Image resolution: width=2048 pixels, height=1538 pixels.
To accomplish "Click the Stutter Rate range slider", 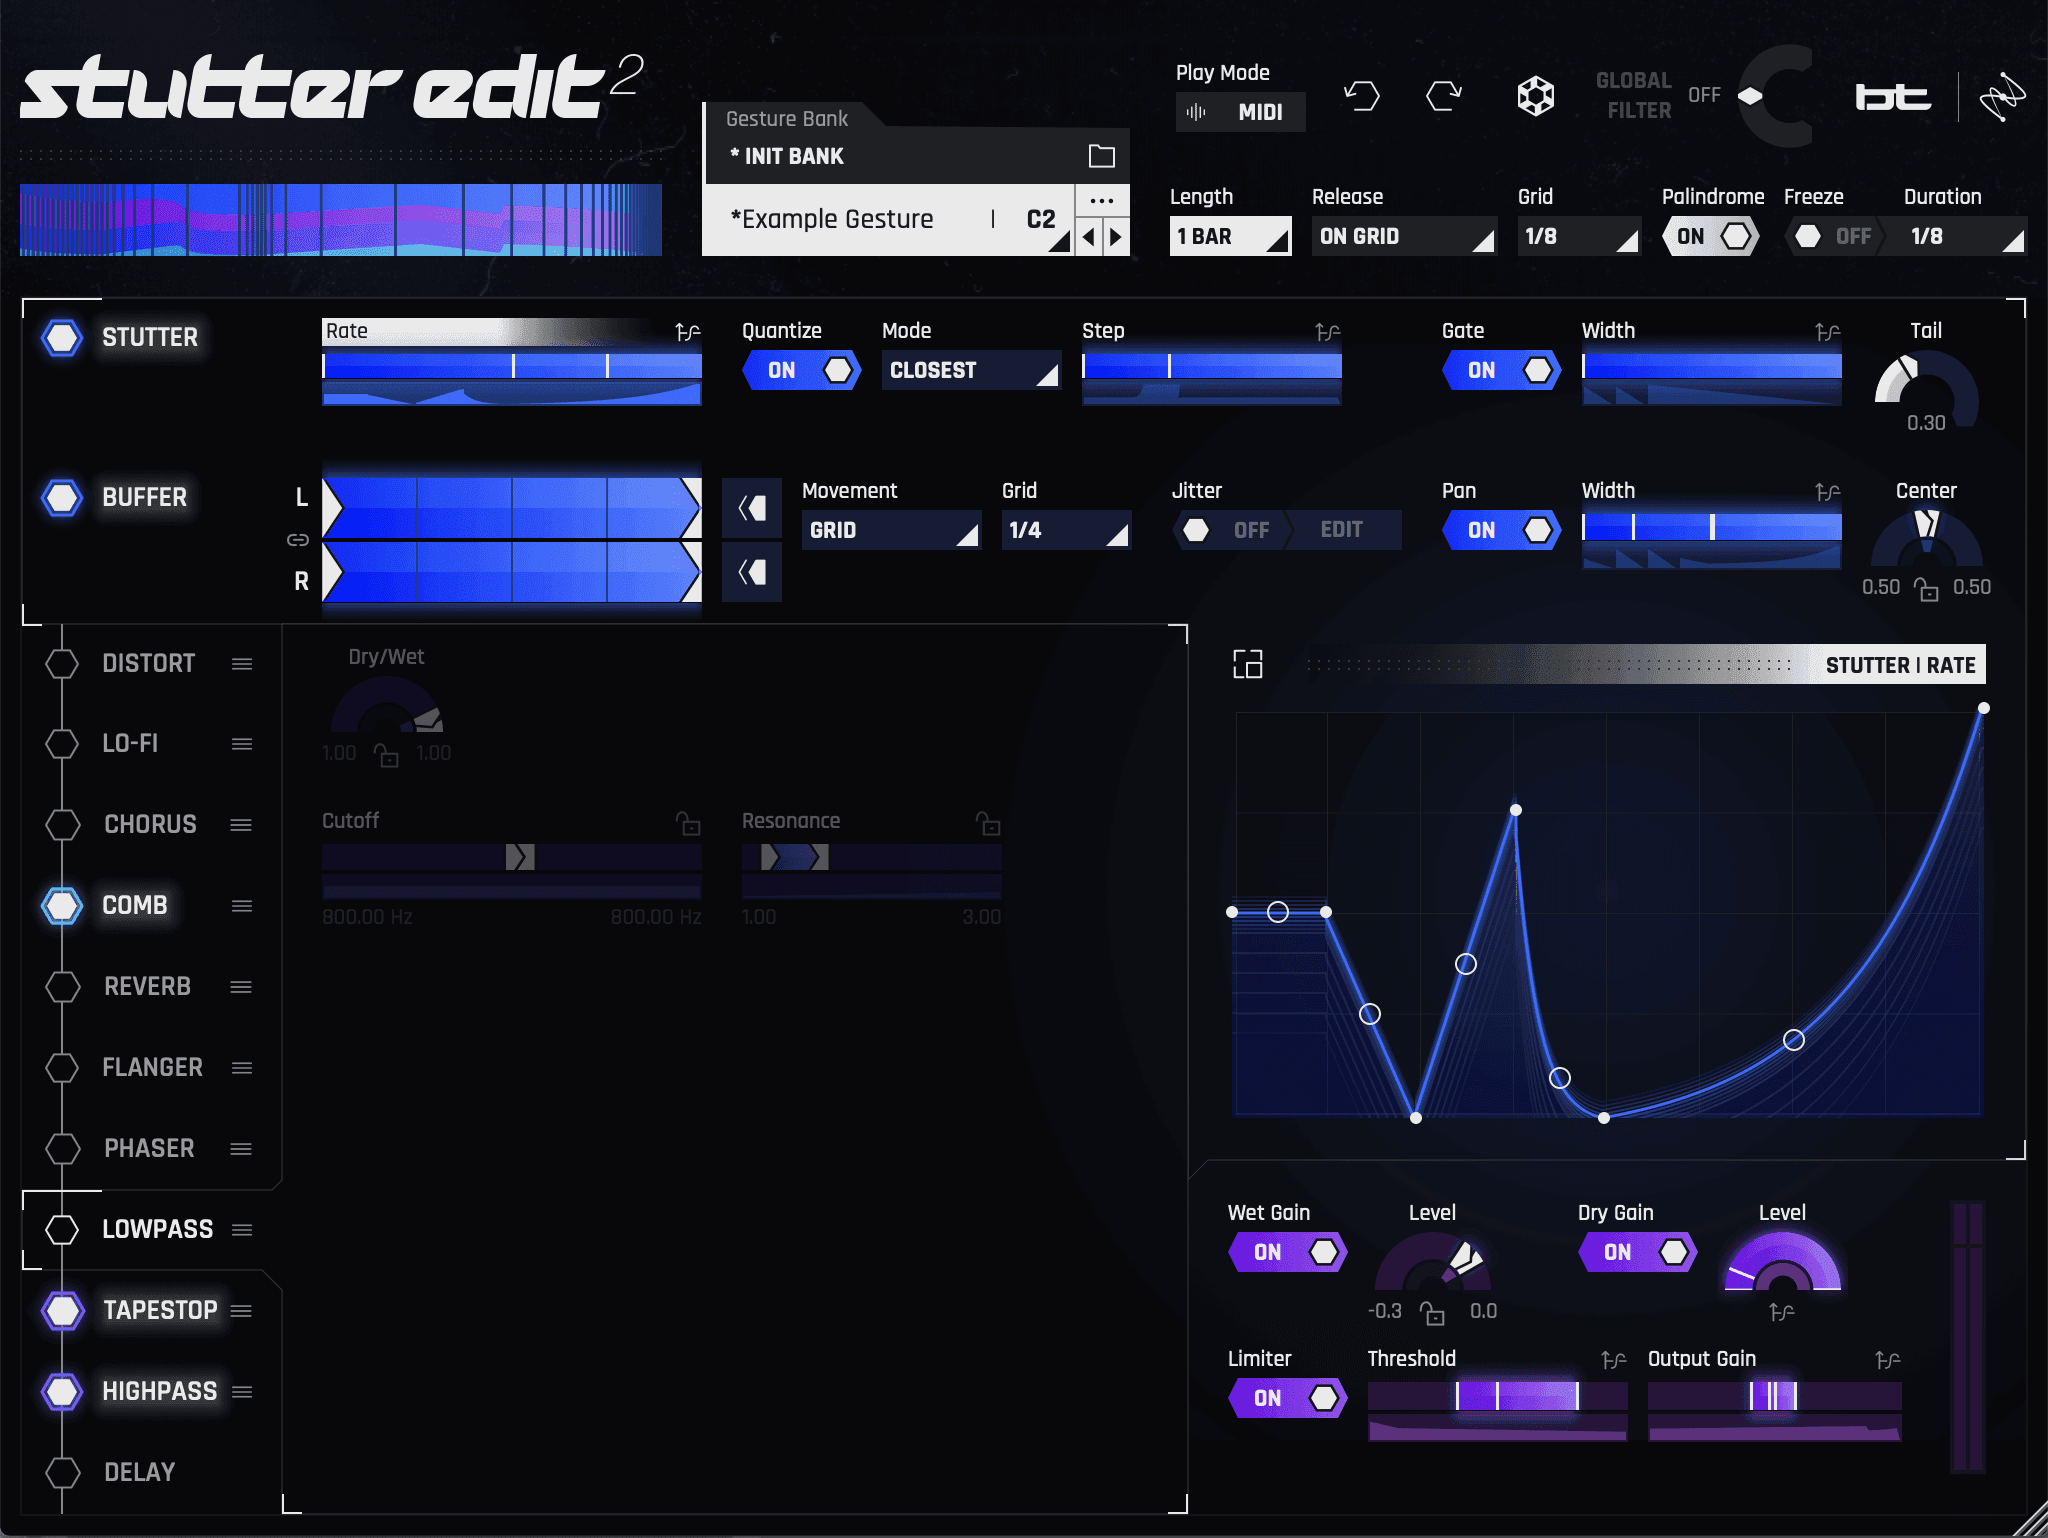I will (x=512, y=366).
